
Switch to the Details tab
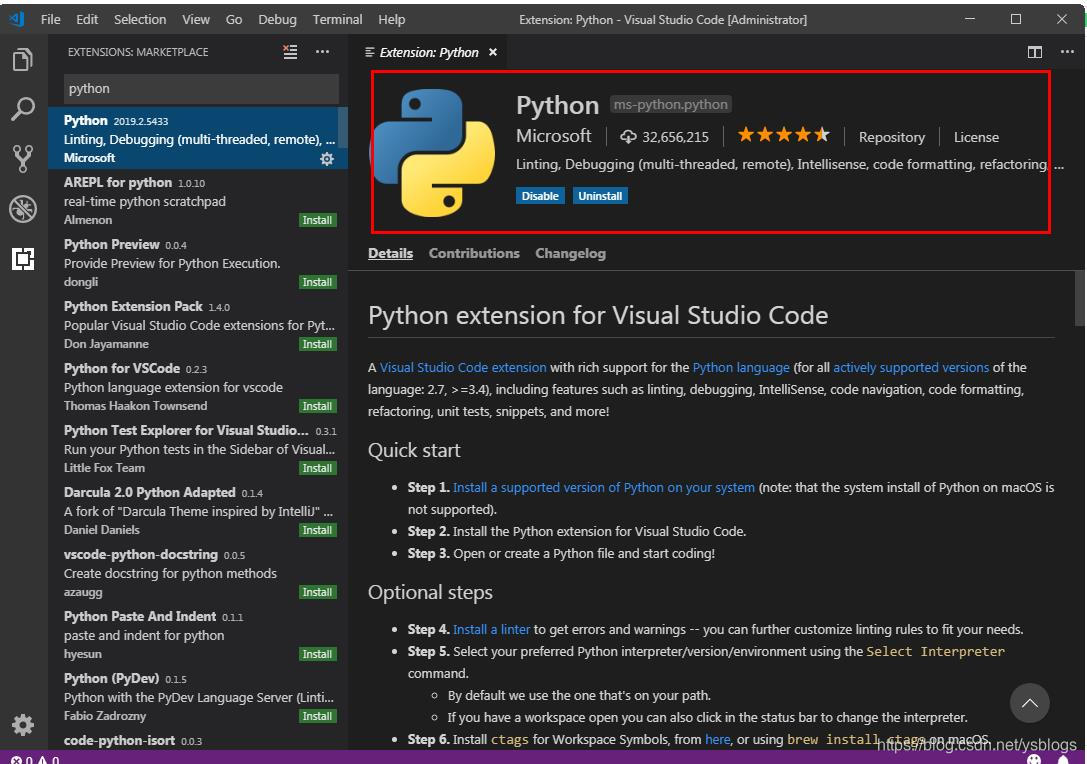pyautogui.click(x=390, y=253)
